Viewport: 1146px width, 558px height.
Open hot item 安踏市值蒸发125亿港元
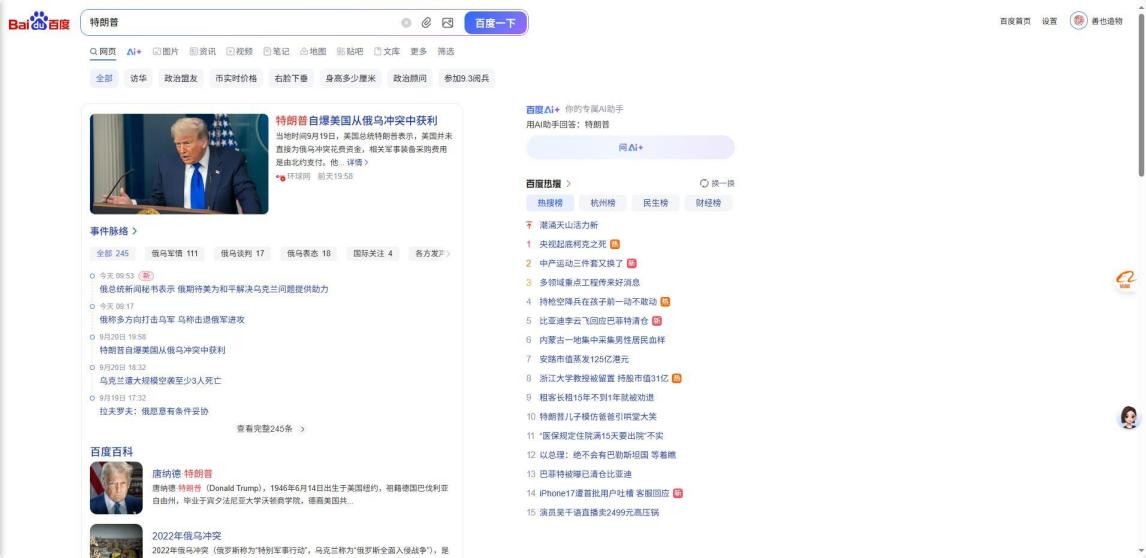[584, 359]
